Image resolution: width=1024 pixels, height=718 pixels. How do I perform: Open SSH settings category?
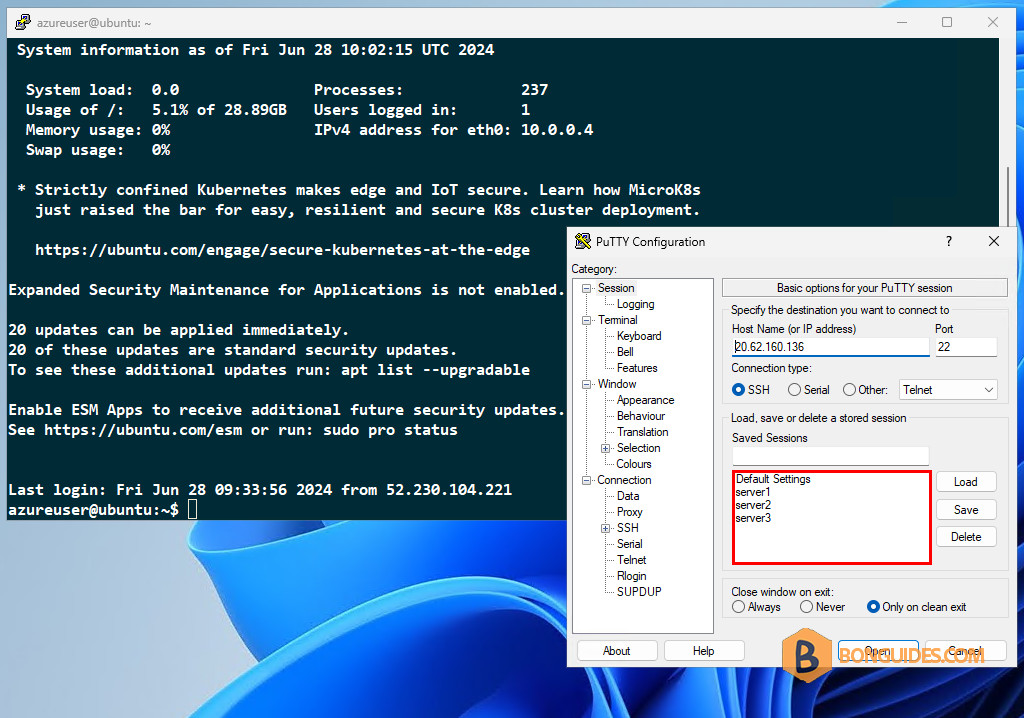click(x=628, y=528)
